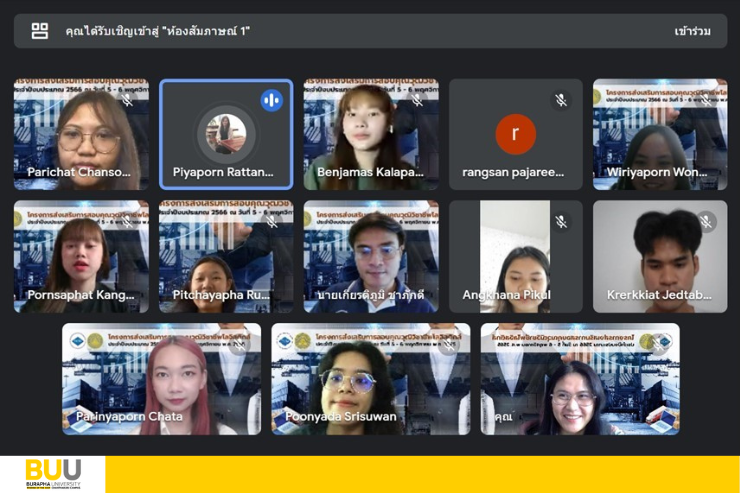The width and height of the screenshot is (740, 493).
Task: Select Poonyada Srisuwan's video tile
Action: click(370, 378)
